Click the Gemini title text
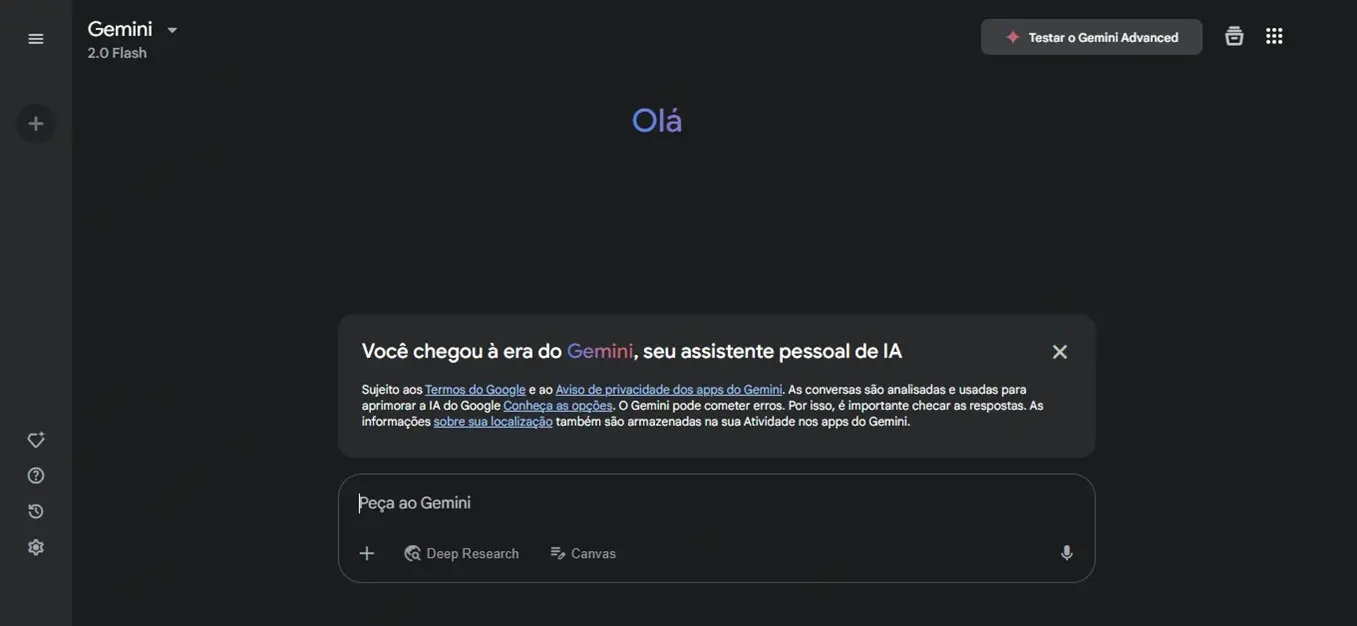The width and height of the screenshot is (1357, 626). (x=120, y=29)
